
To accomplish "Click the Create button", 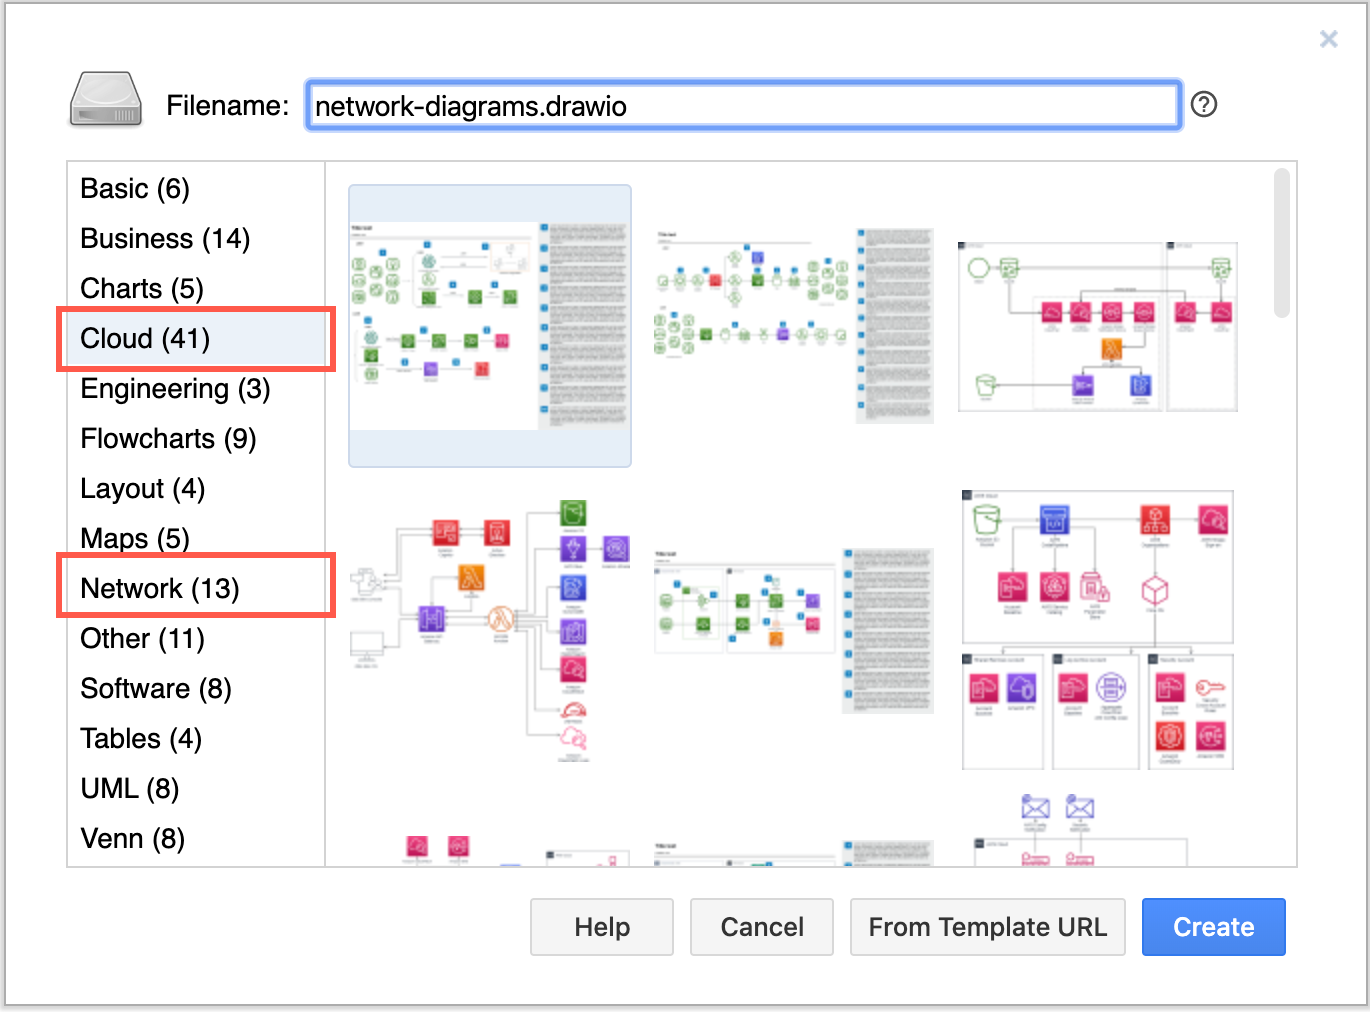I will point(1213,927).
